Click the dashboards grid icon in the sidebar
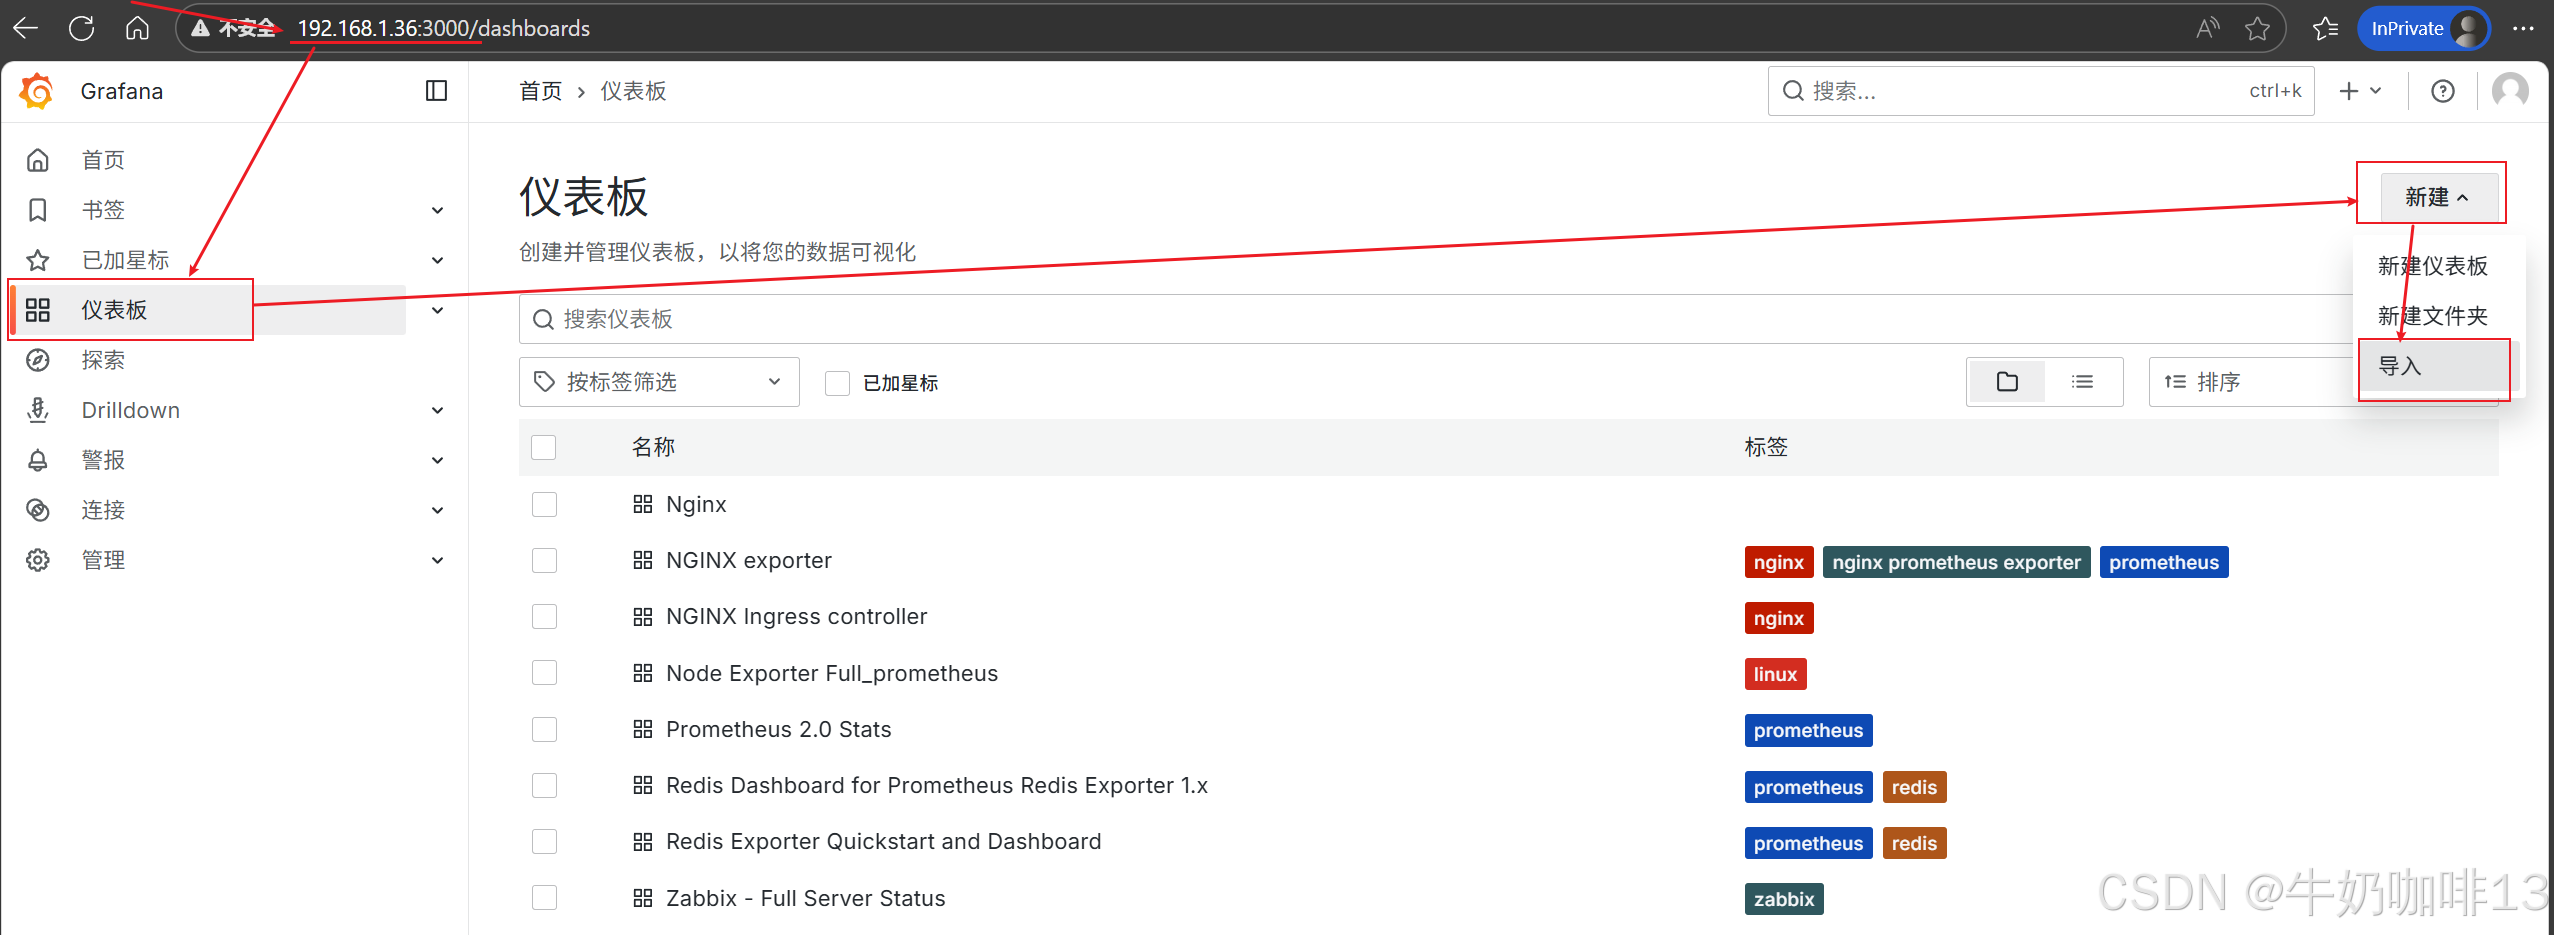This screenshot has width=2554, height=935. [38, 310]
